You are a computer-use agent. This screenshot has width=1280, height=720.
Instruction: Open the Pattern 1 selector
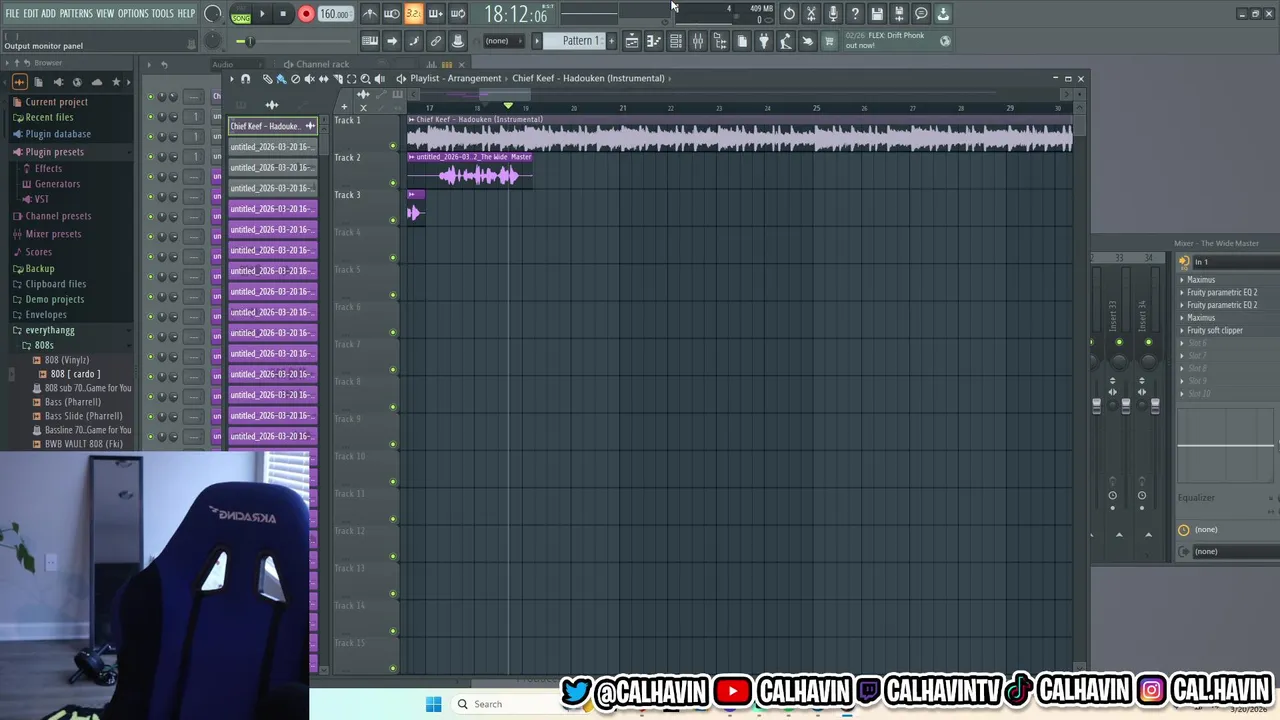pyautogui.click(x=580, y=41)
